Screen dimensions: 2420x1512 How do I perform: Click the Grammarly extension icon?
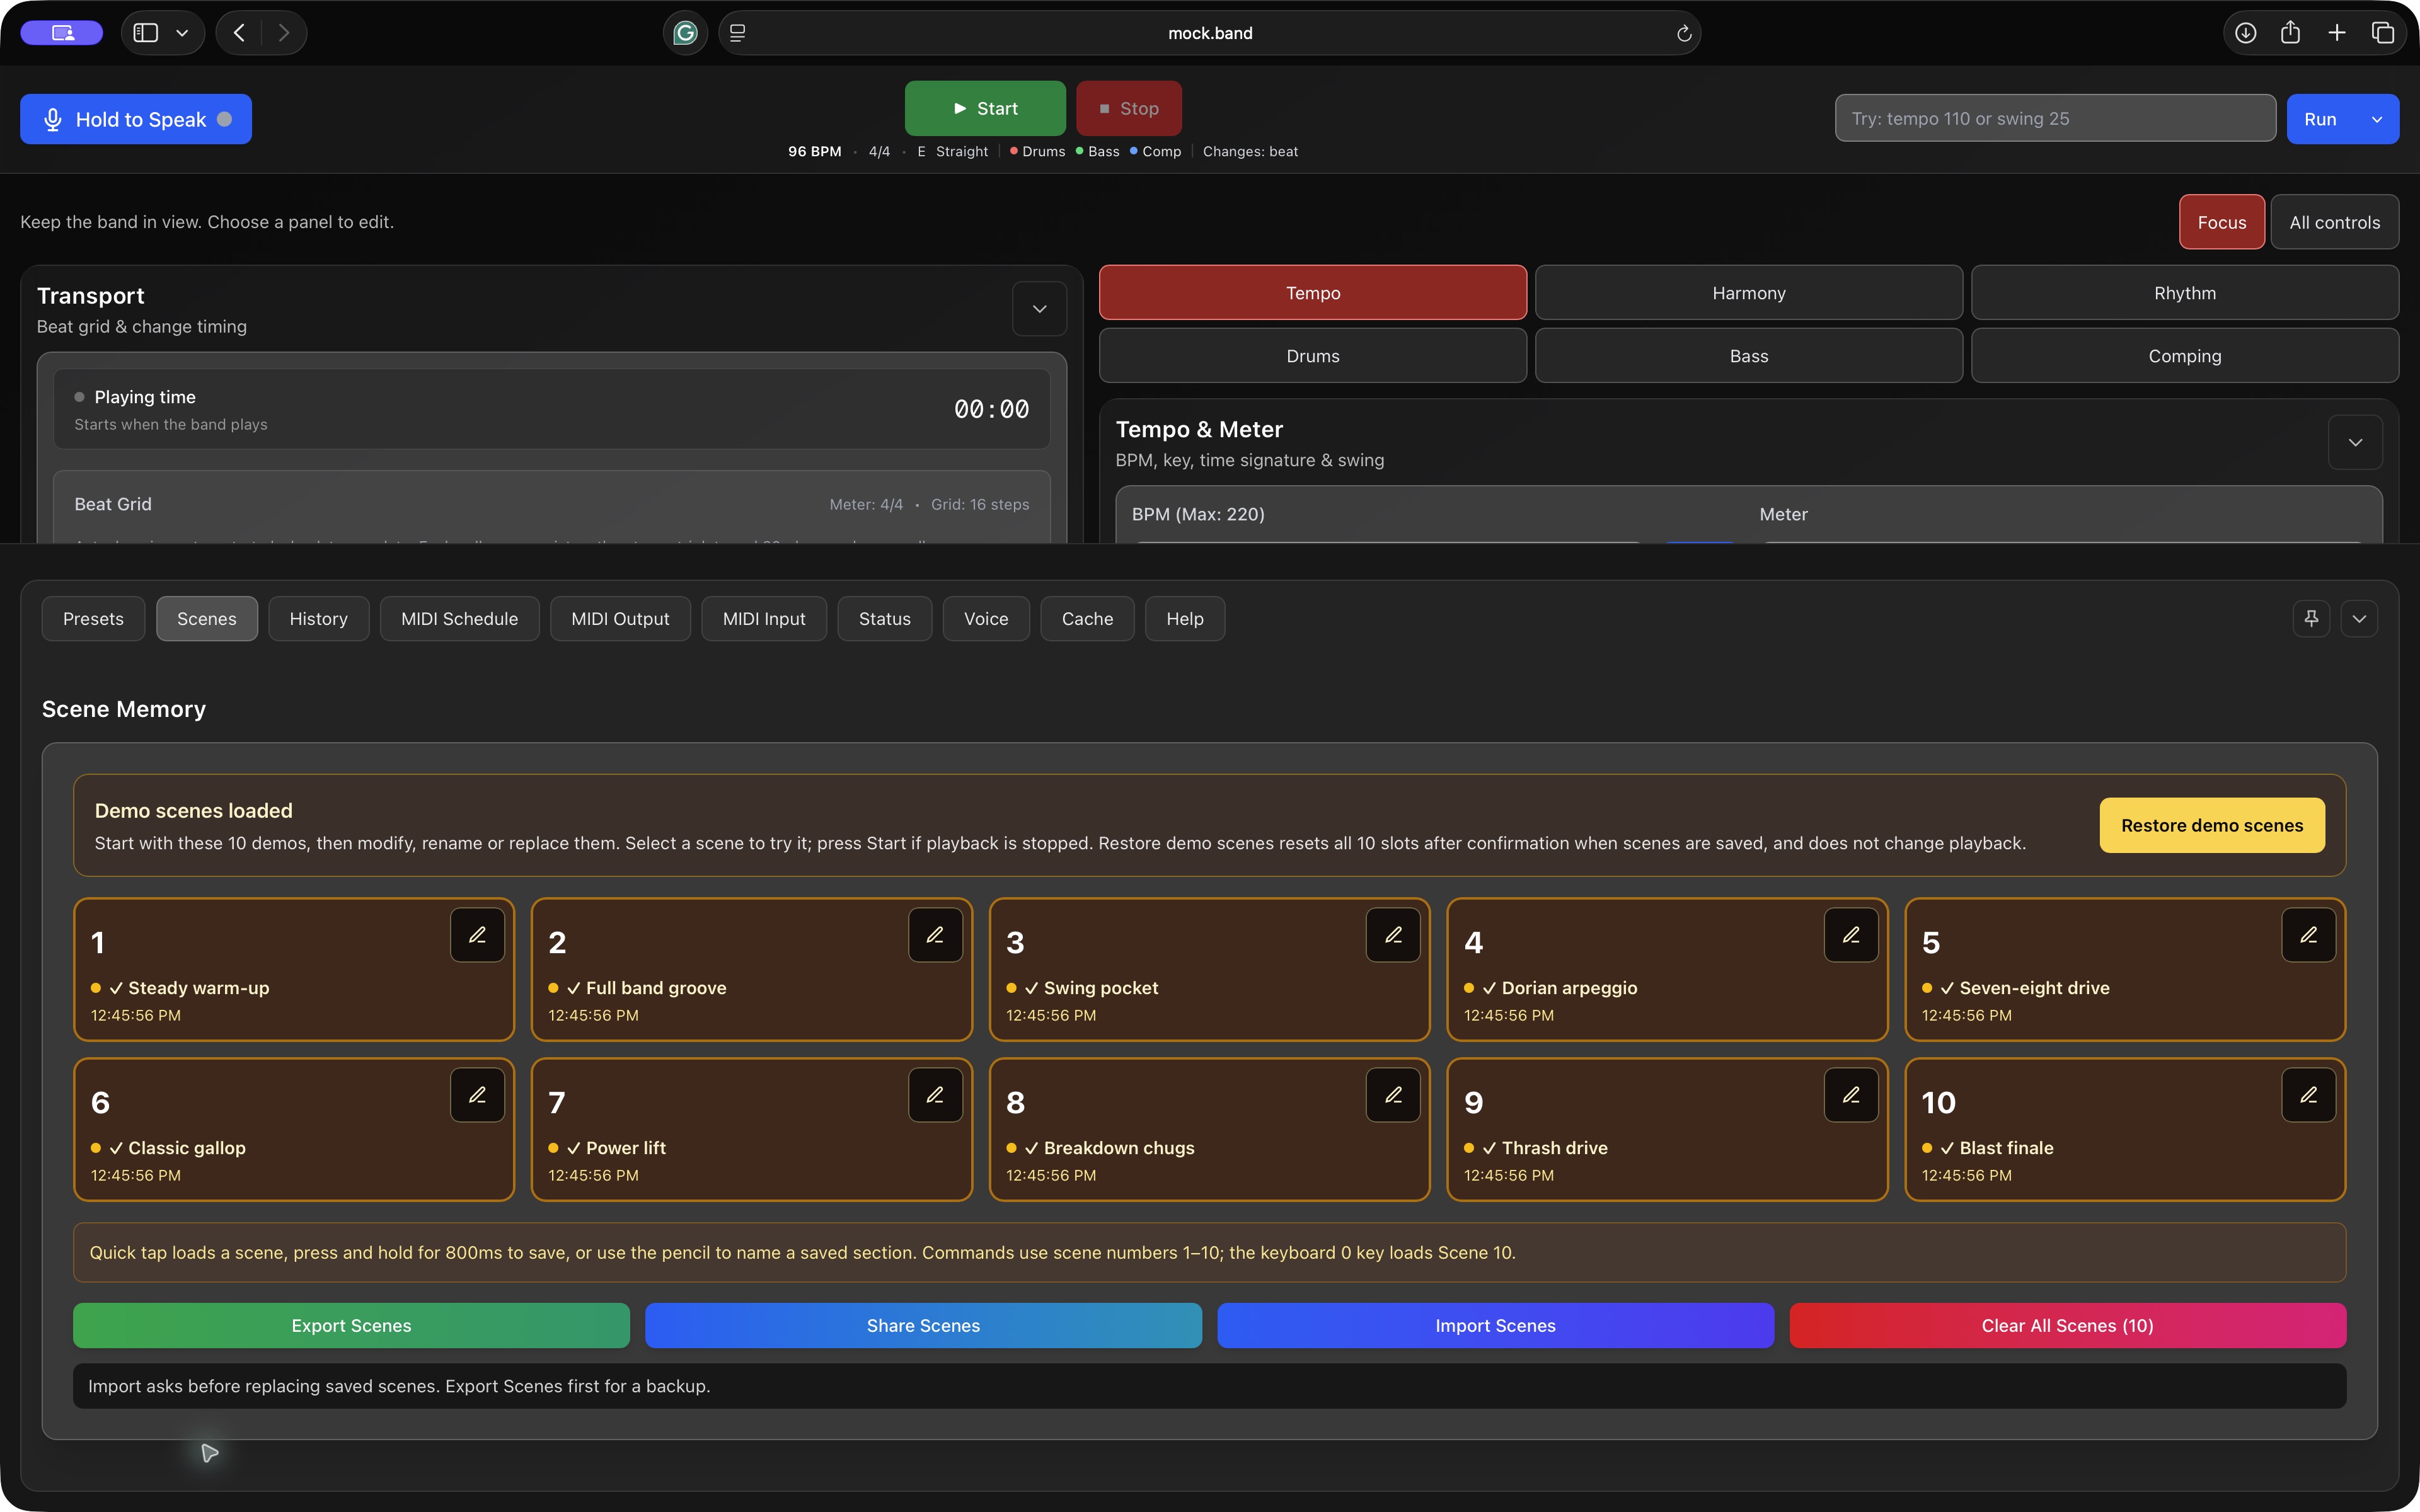coord(685,33)
